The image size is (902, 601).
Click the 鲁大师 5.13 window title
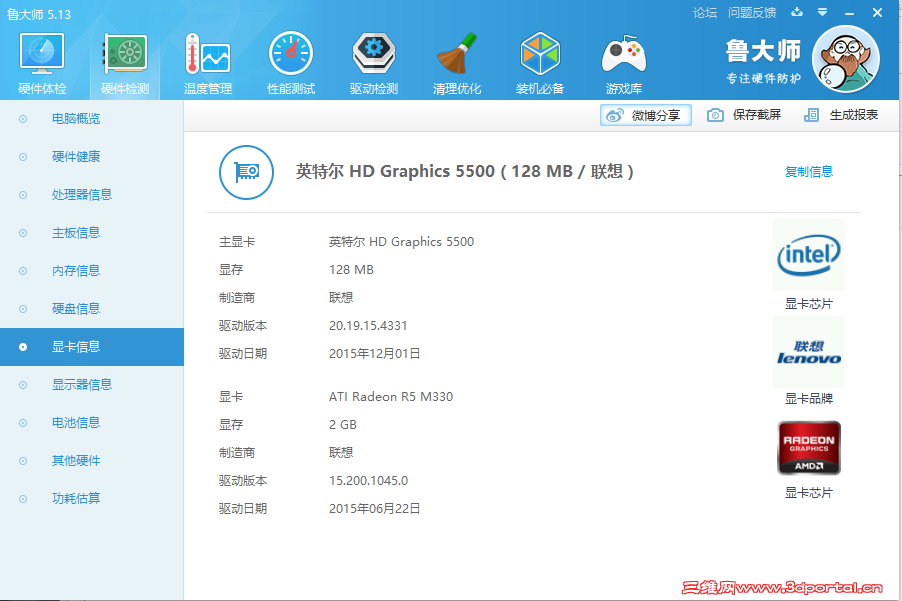coord(39,14)
